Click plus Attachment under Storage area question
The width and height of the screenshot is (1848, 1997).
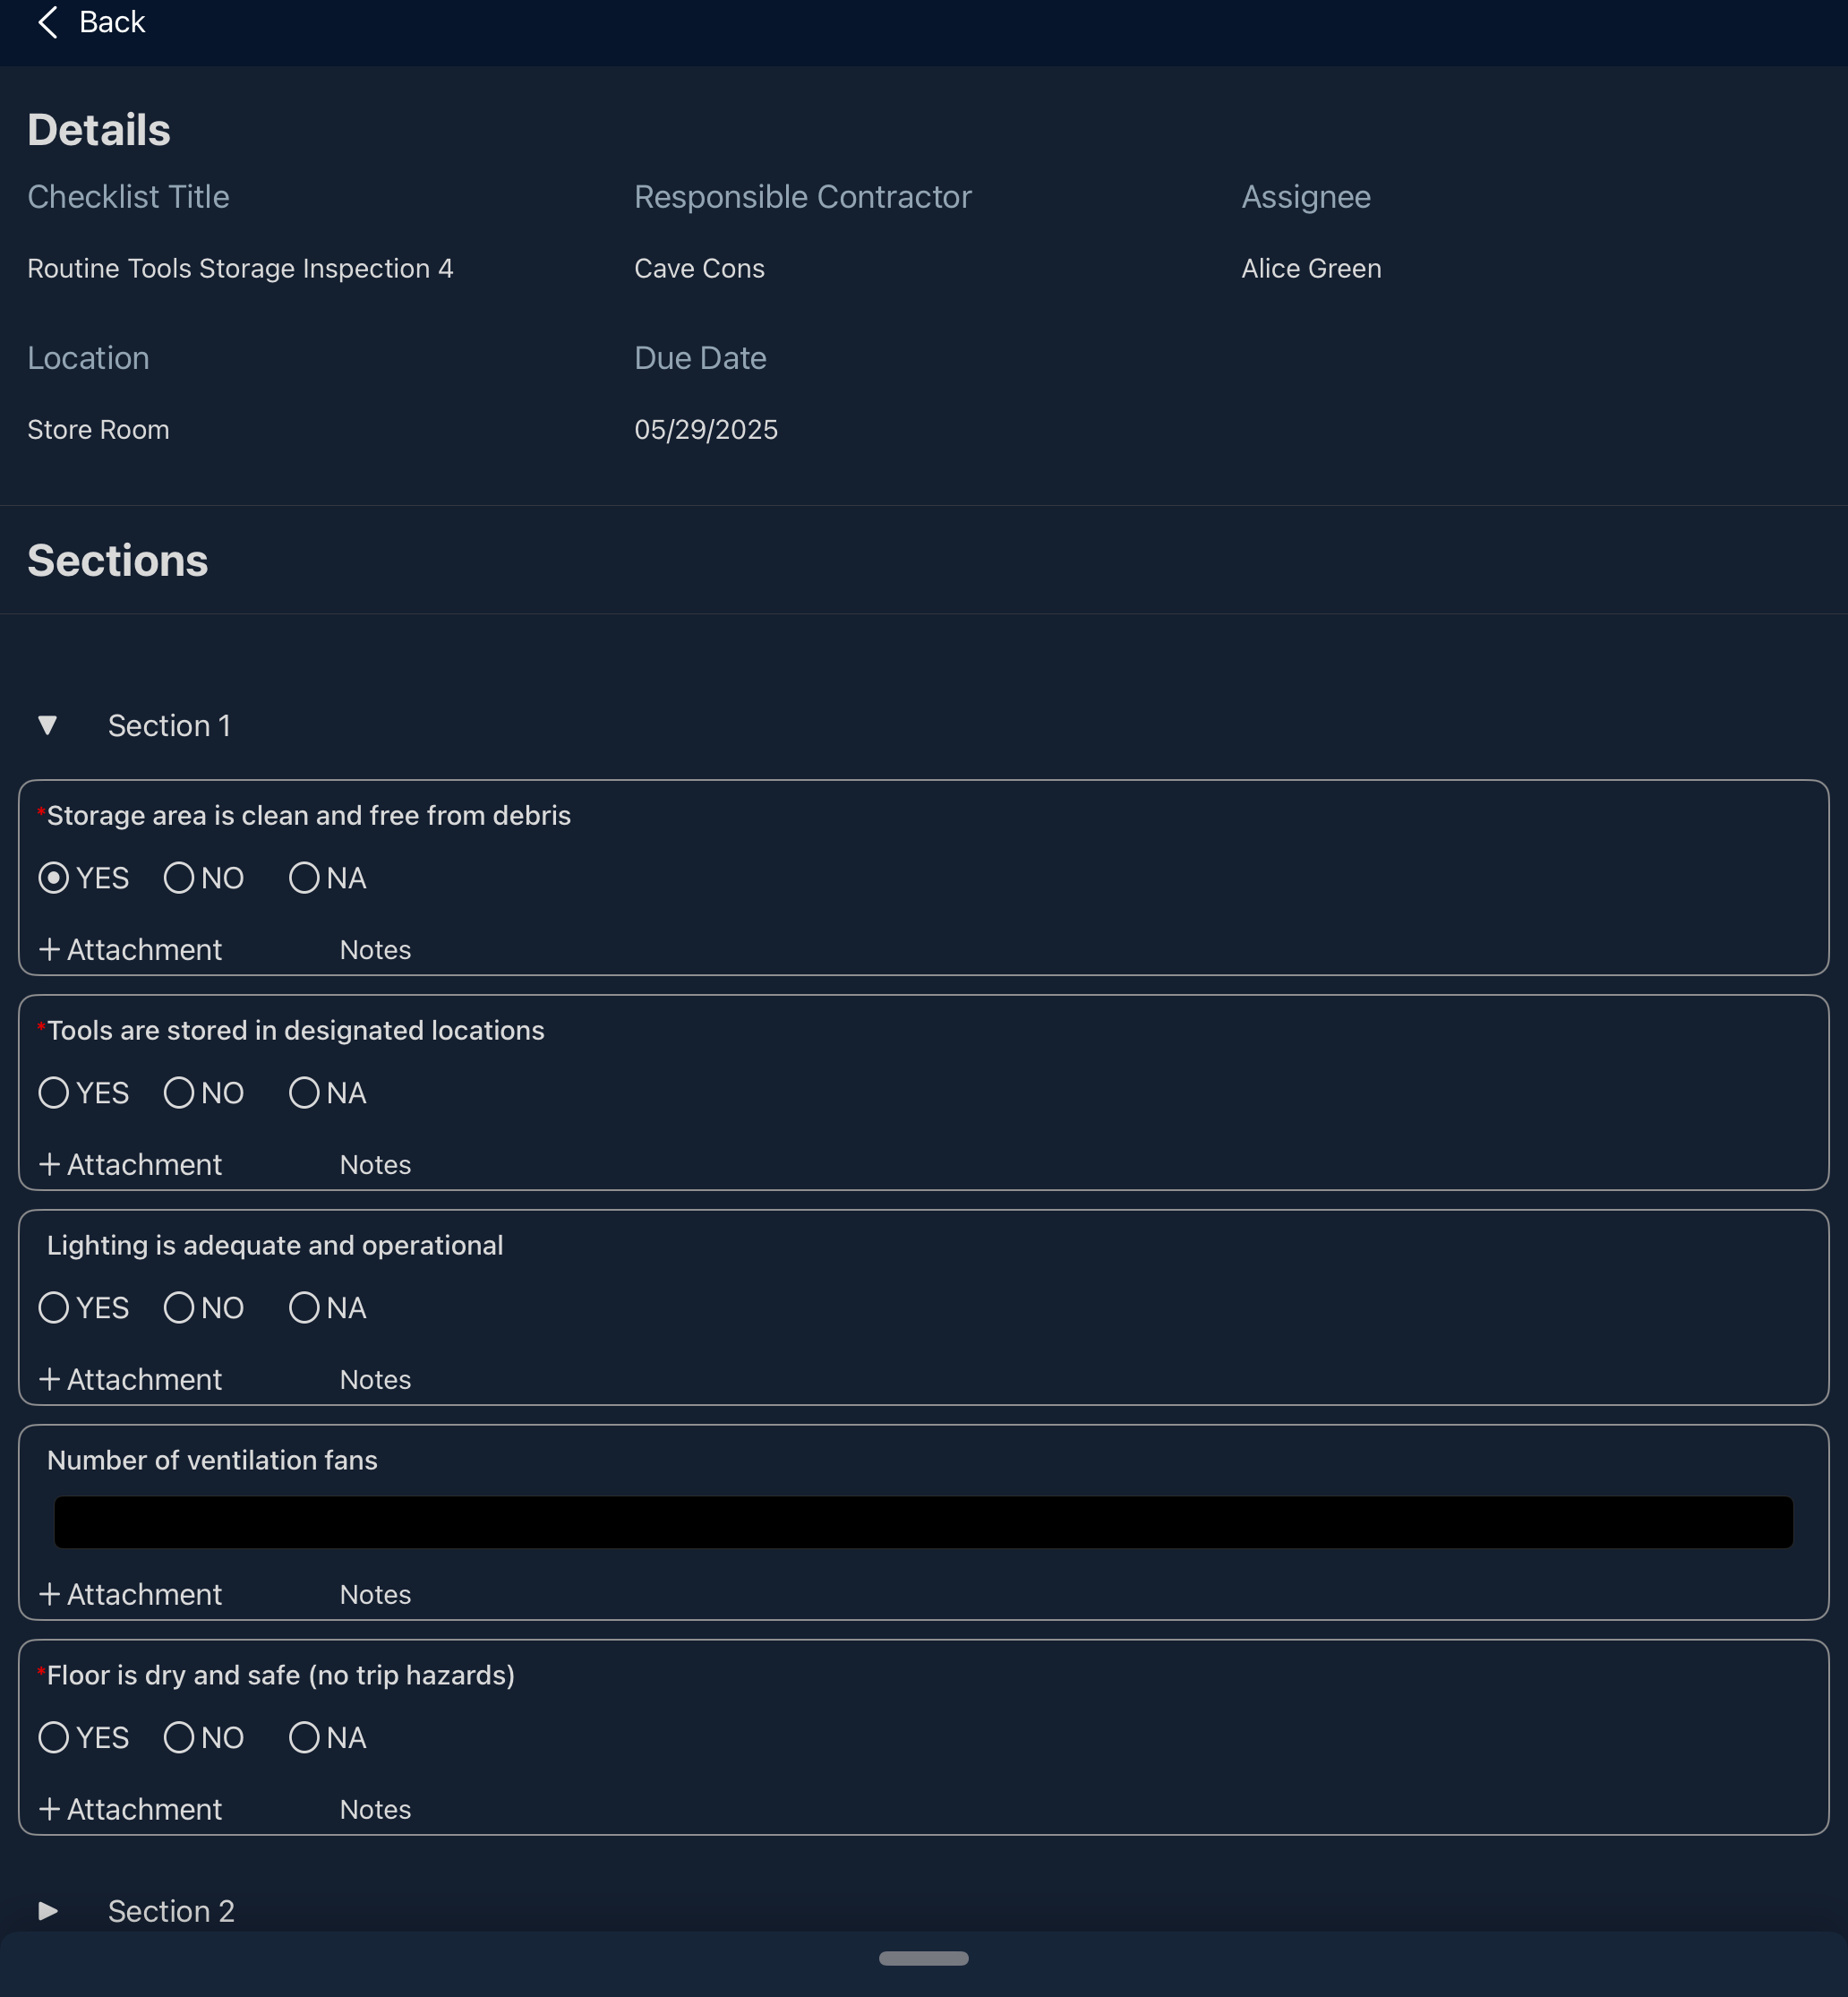[130, 950]
